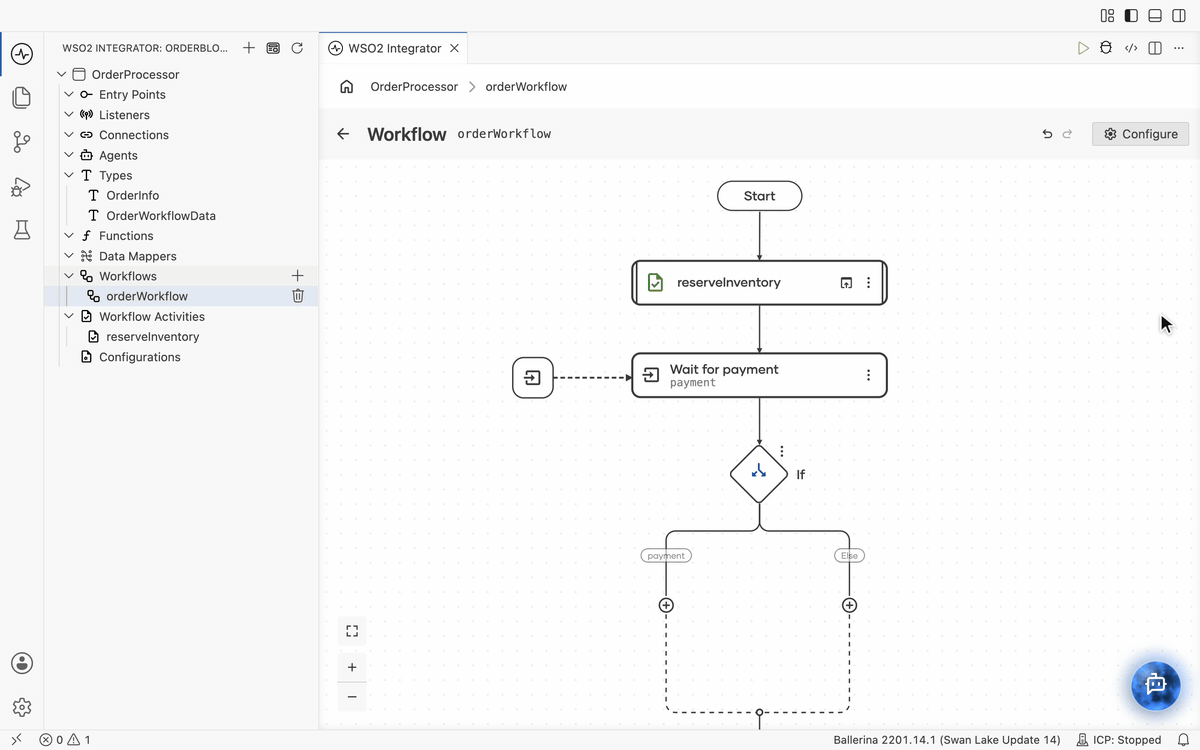Delete the orderWorkflow with trash icon
This screenshot has width=1200, height=750.
point(297,296)
